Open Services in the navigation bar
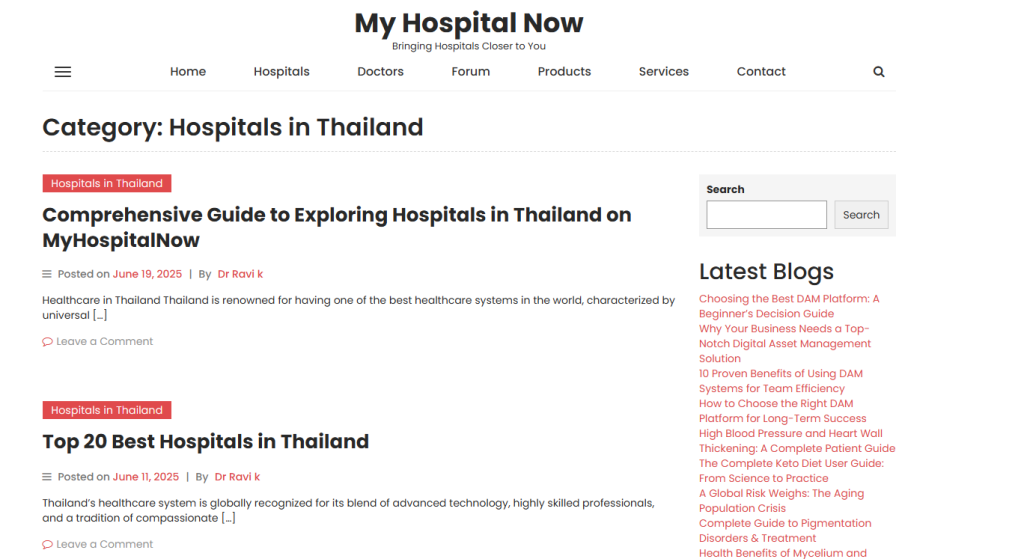 pos(664,72)
